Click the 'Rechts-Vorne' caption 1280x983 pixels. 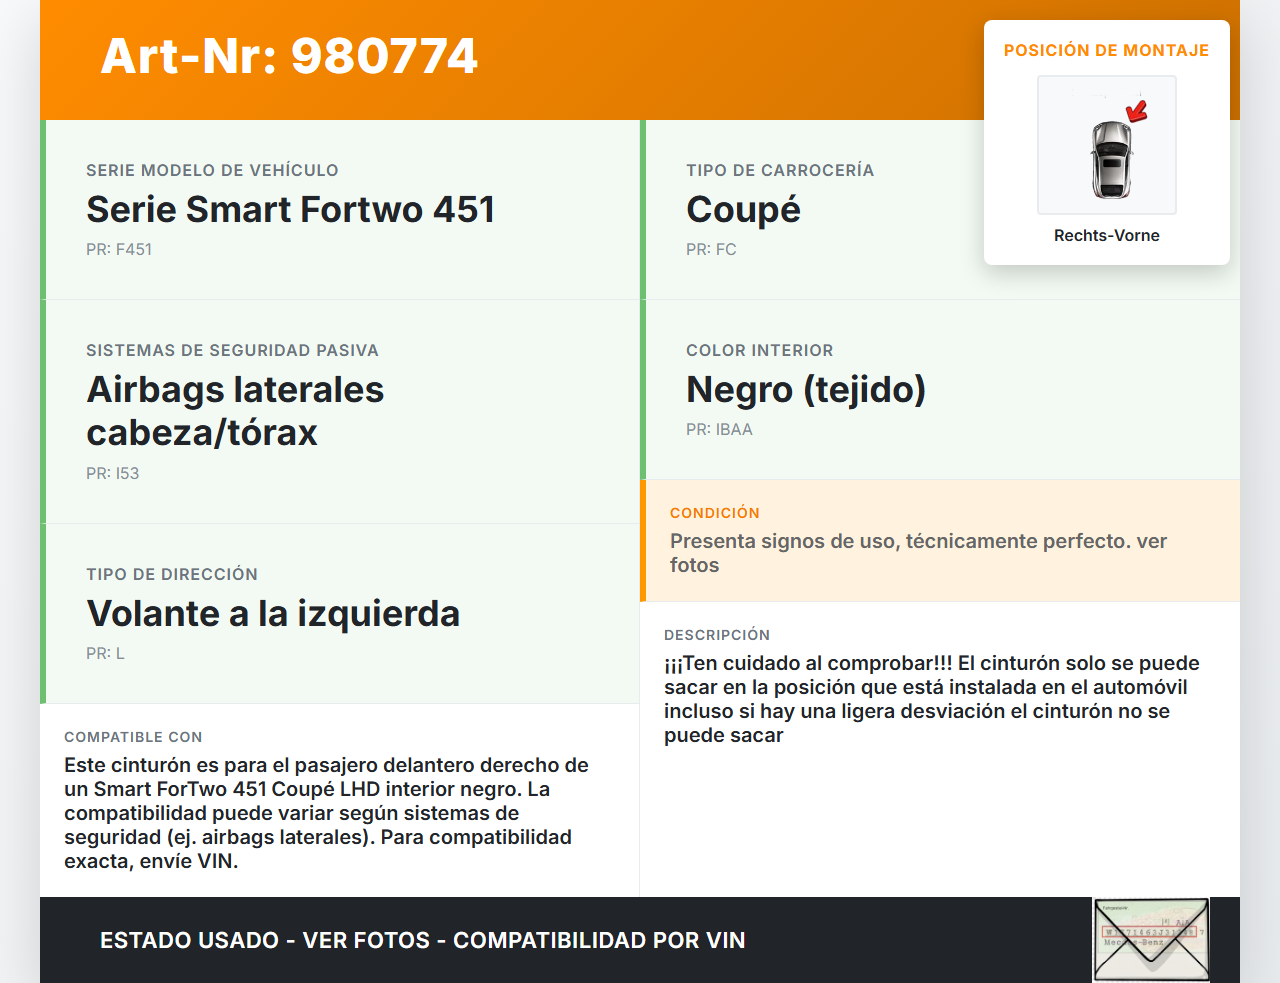[1107, 235]
